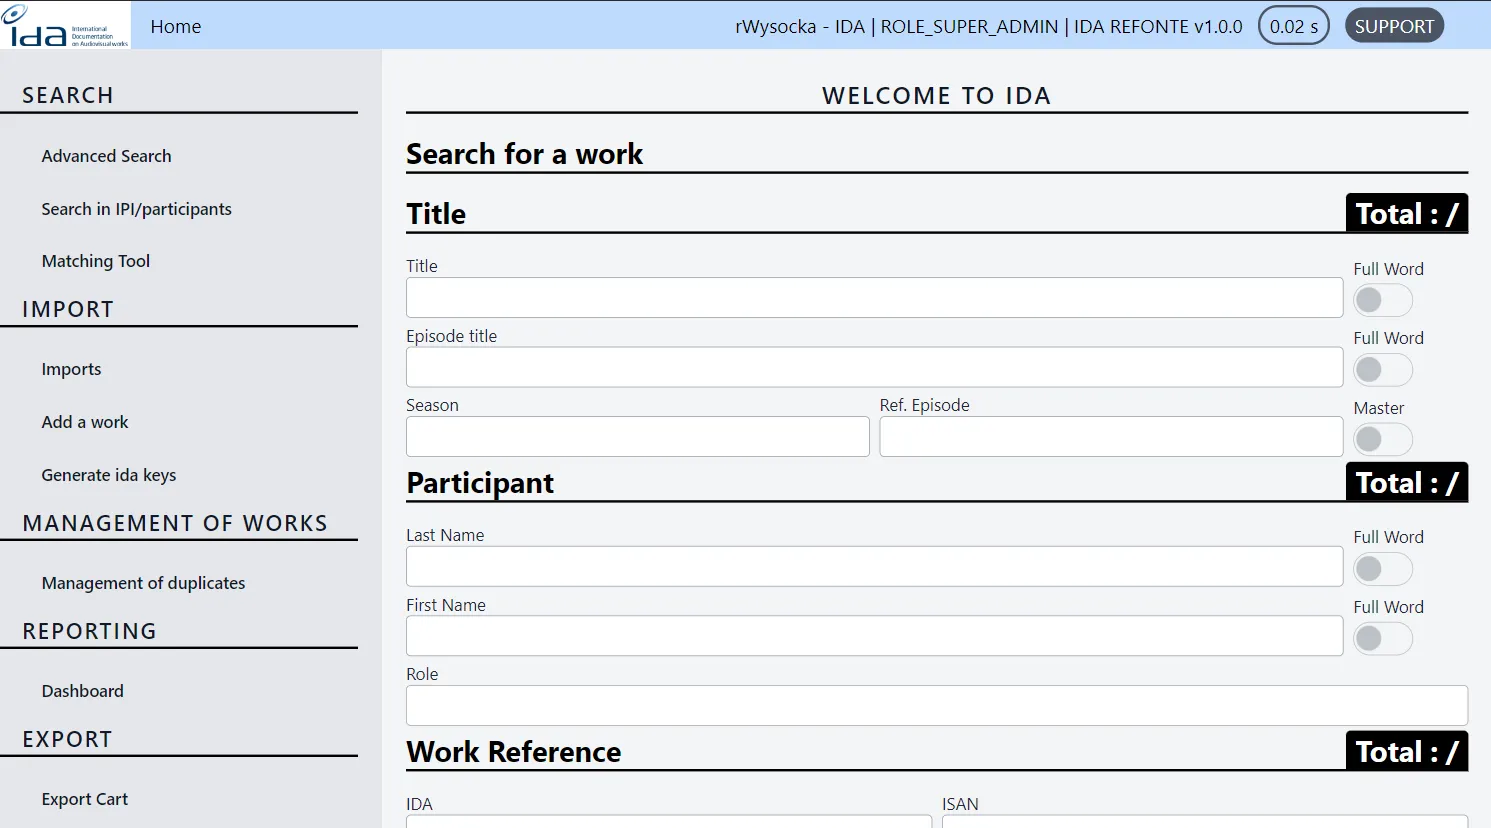Open Generate ida keys
This screenshot has height=828, width=1491.
click(x=109, y=475)
